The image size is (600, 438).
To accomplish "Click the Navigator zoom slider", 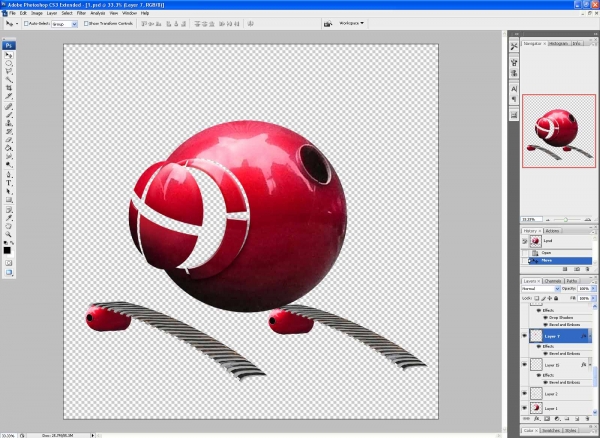I will (566, 220).
